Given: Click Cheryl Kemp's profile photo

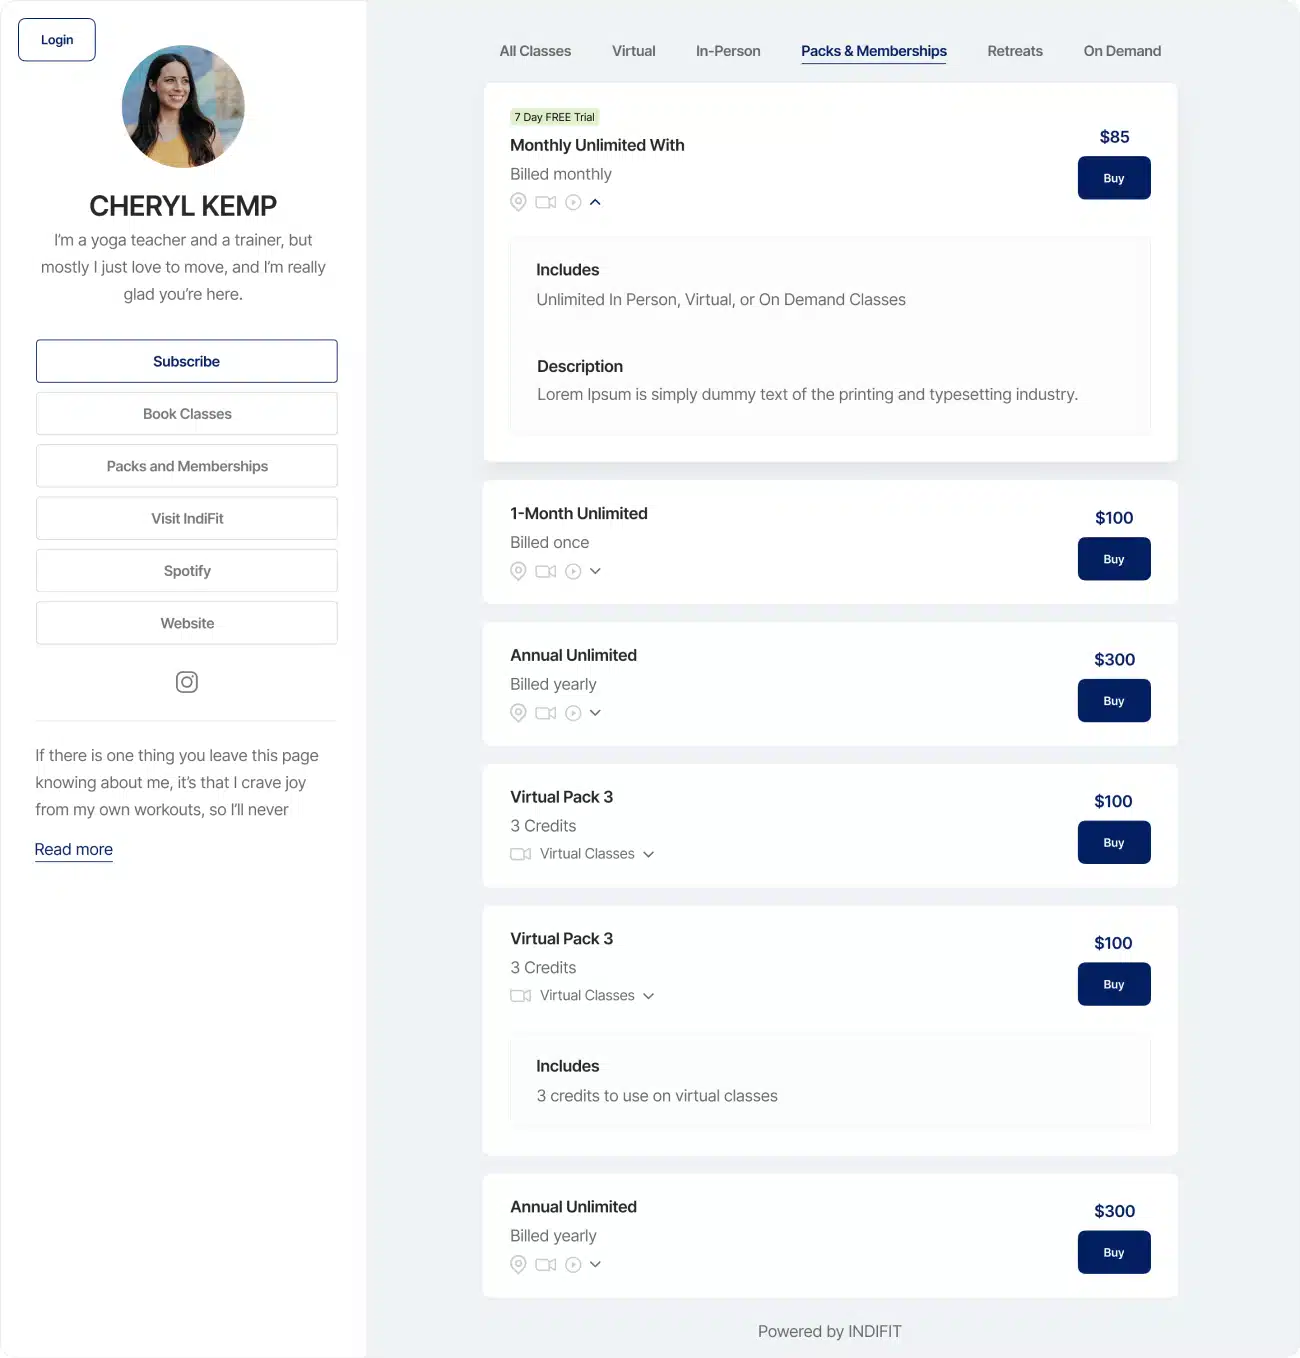Looking at the screenshot, I should click(183, 106).
